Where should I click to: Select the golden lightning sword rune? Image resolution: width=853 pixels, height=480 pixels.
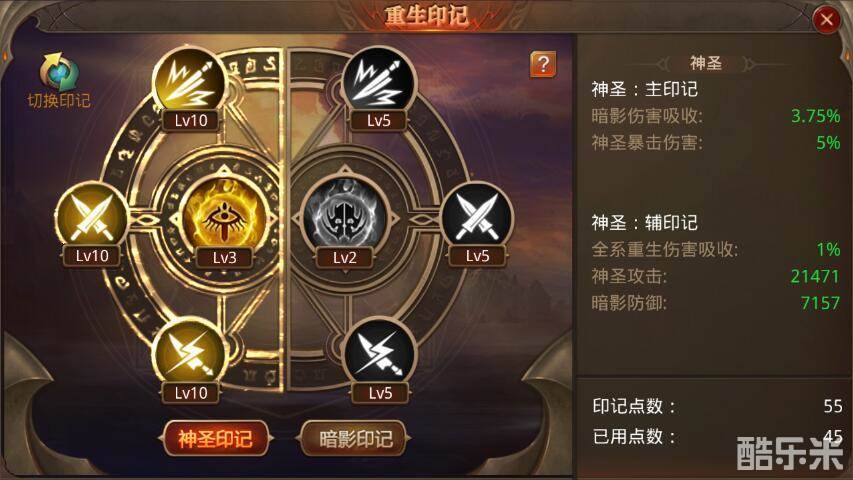pos(189,354)
